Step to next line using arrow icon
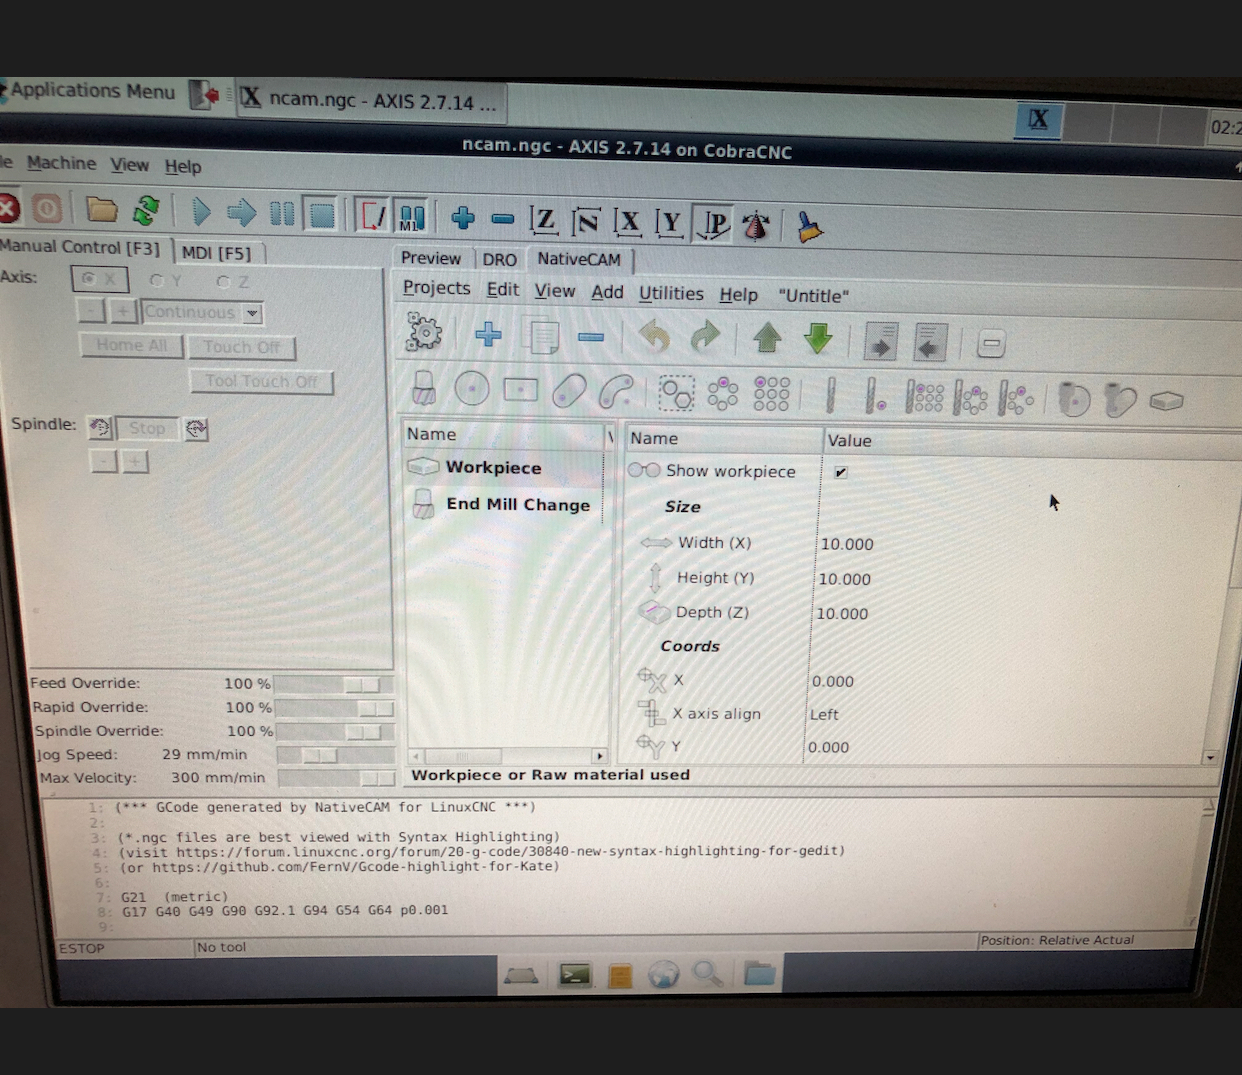Viewport: 1242px width, 1075px height. click(241, 213)
